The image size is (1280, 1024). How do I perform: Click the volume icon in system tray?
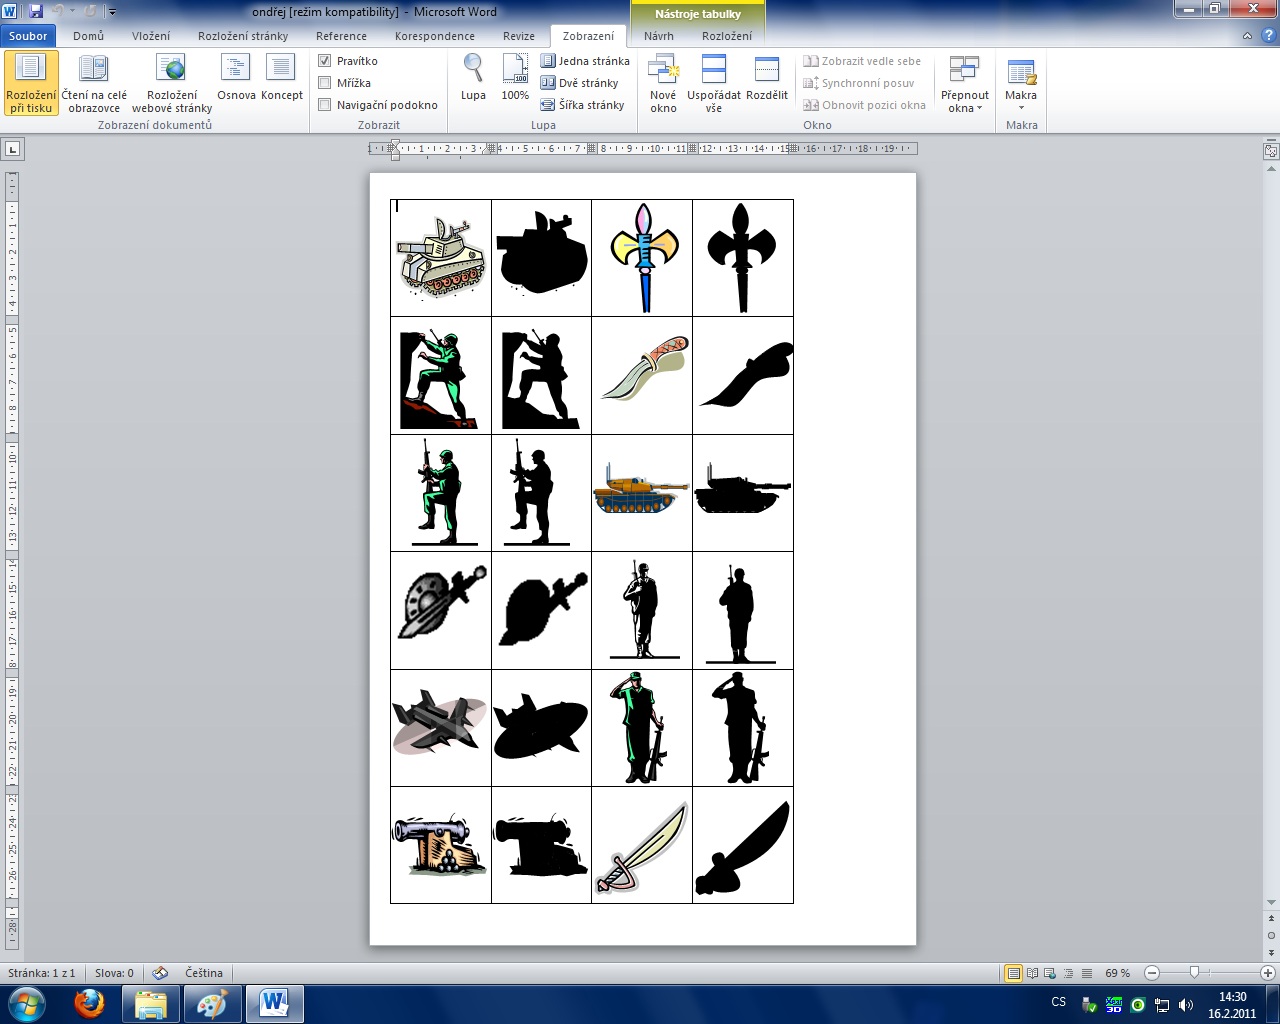click(1186, 1005)
